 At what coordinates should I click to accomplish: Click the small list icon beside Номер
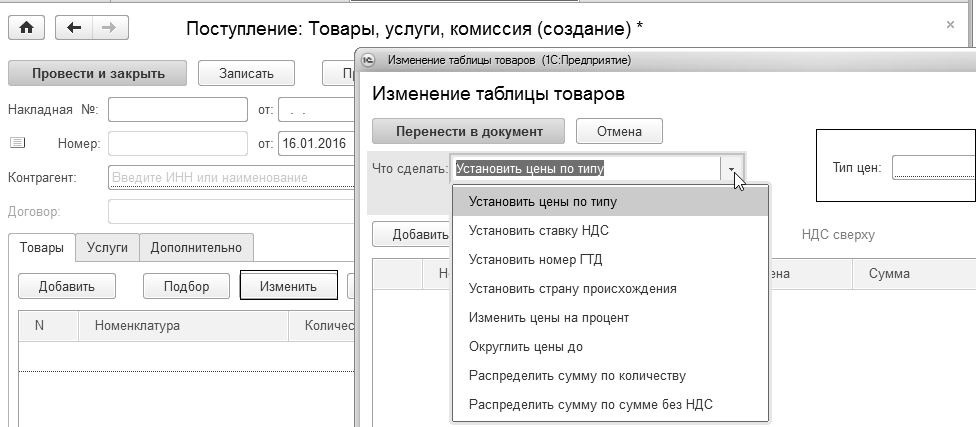click(x=16, y=143)
